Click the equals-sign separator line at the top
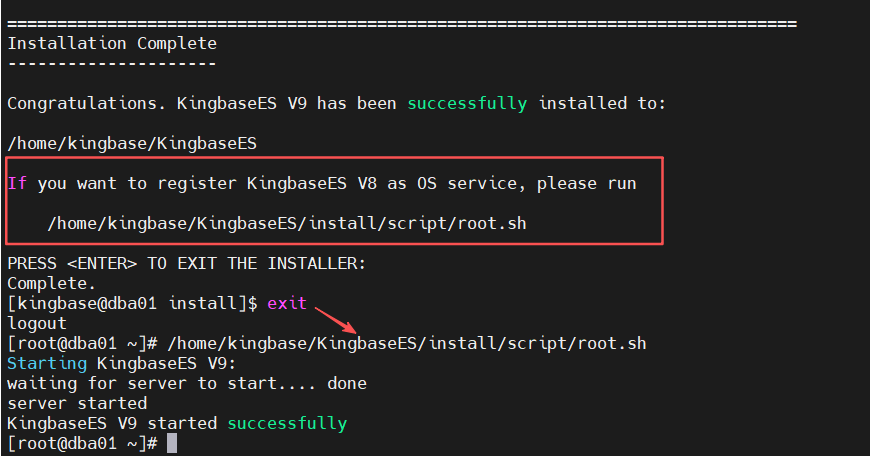The height and width of the screenshot is (456, 870). [x=402, y=24]
